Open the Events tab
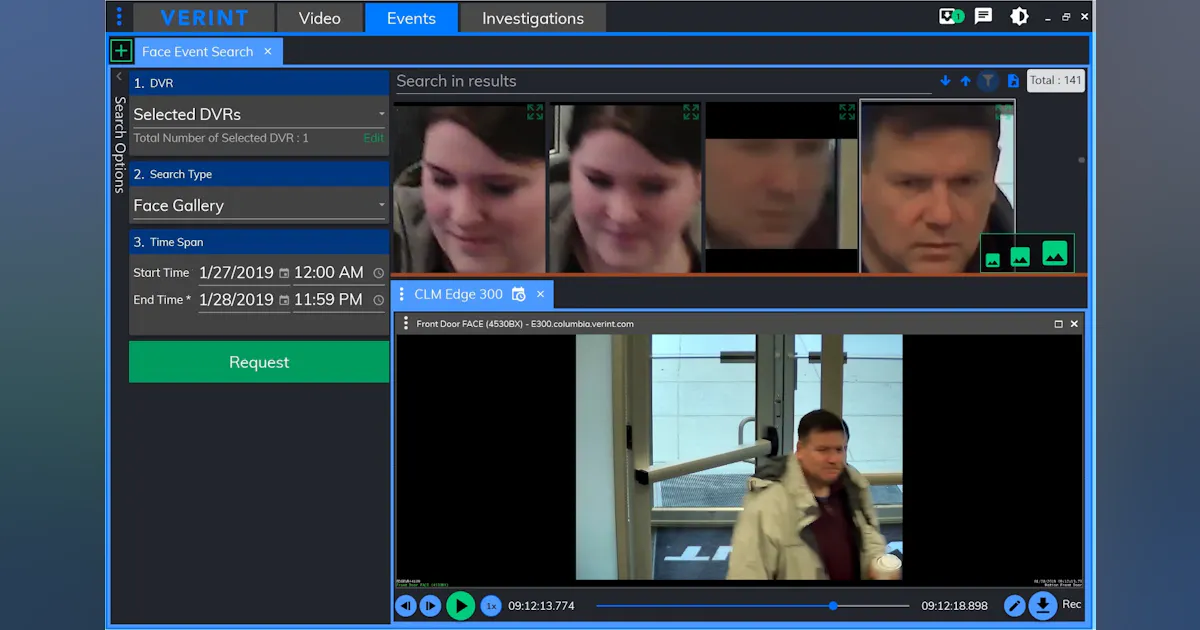Viewport: 1200px width, 630px height. 411,18
